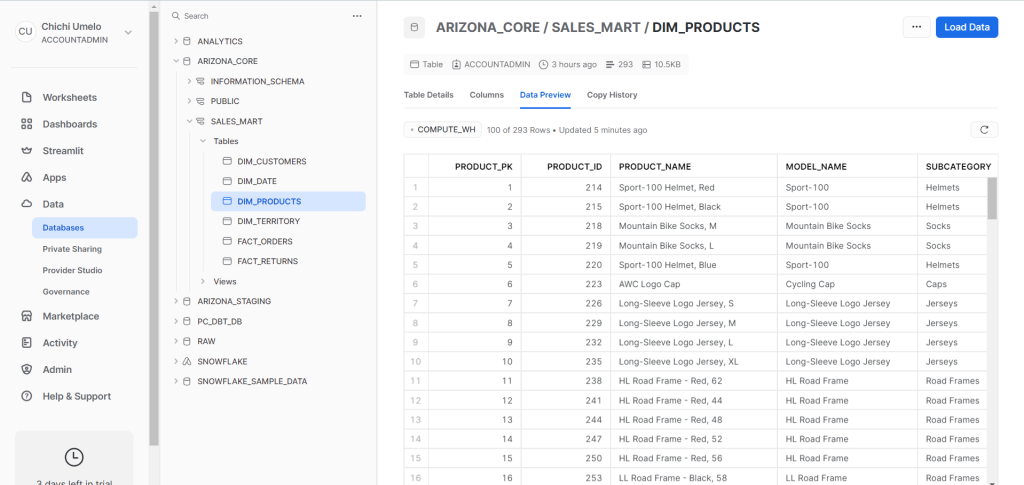Click the object Search field
The width and height of the screenshot is (1024, 485).
(x=260, y=16)
